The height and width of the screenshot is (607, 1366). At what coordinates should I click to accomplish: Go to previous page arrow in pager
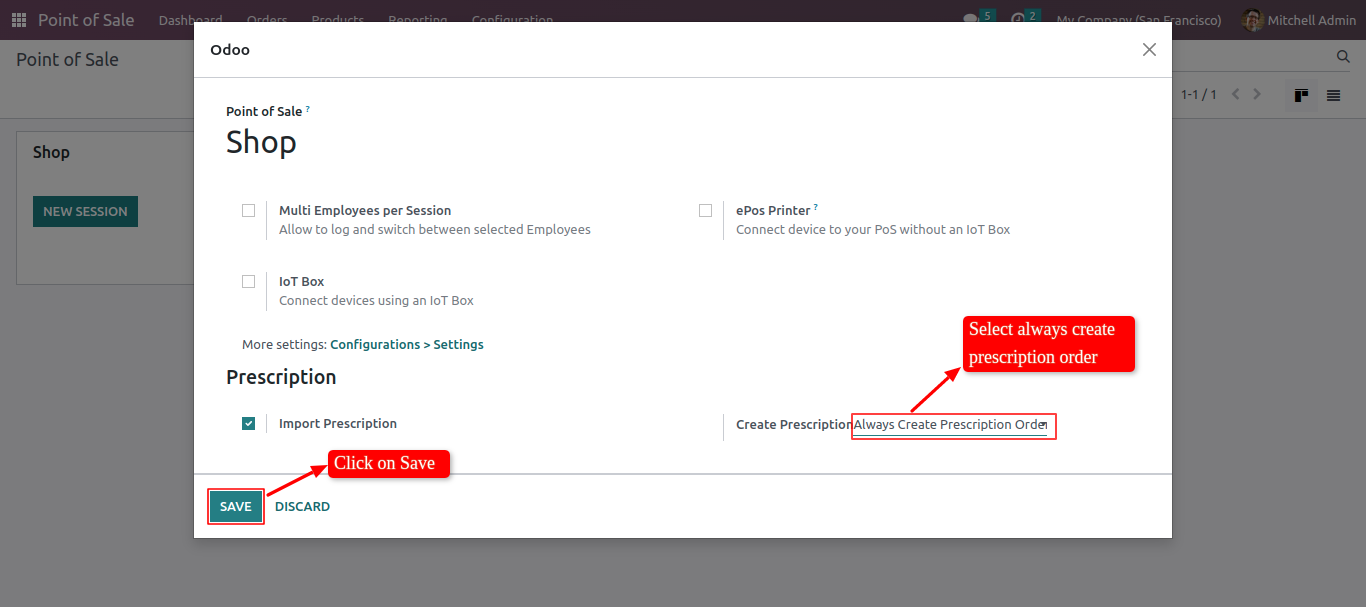point(1236,95)
